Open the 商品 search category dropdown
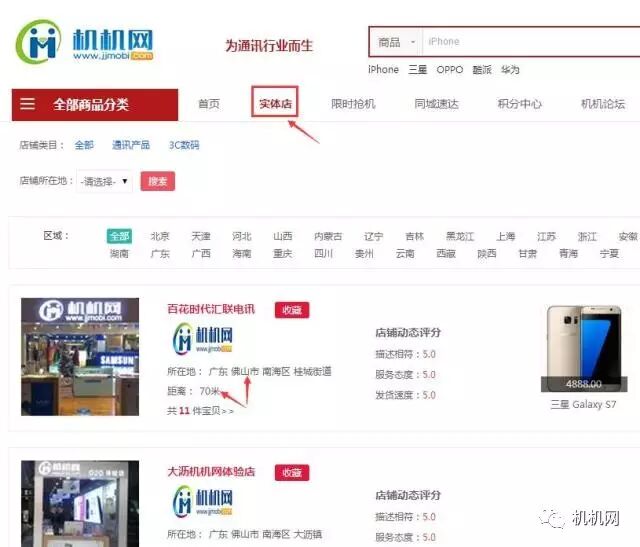640x547 pixels. click(x=396, y=42)
